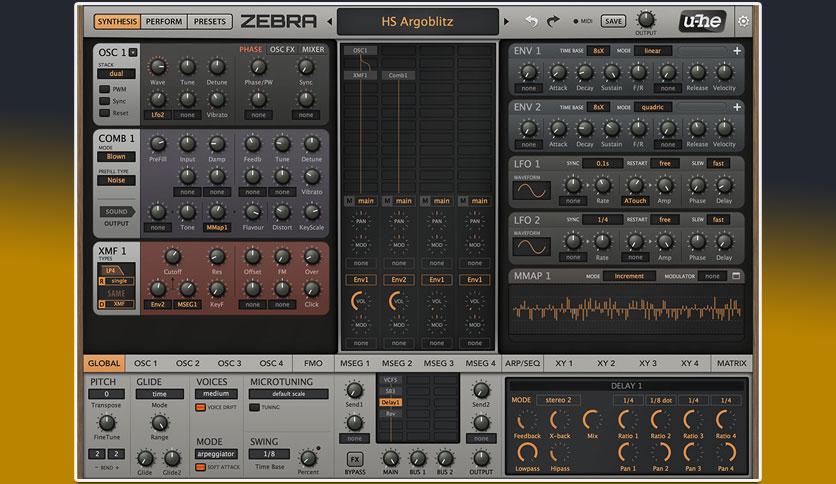Image resolution: width=836 pixels, height=484 pixels.
Task: Open the Delay 1 Mode stereo 2 dropdown
Action: point(558,400)
